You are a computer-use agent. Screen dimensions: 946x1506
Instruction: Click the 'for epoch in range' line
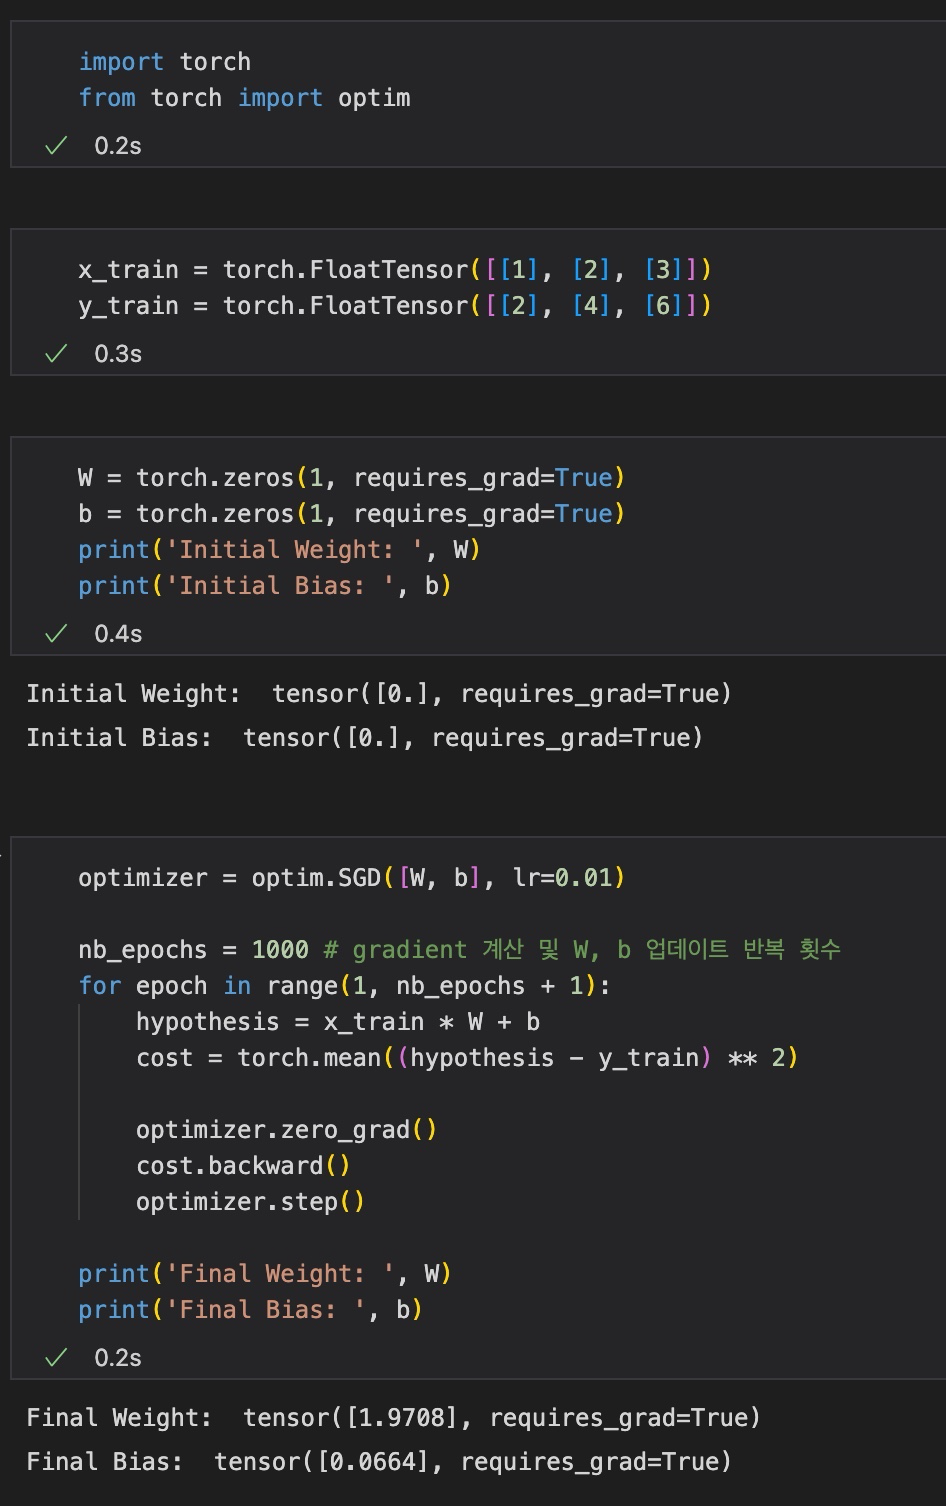click(345, 986)
